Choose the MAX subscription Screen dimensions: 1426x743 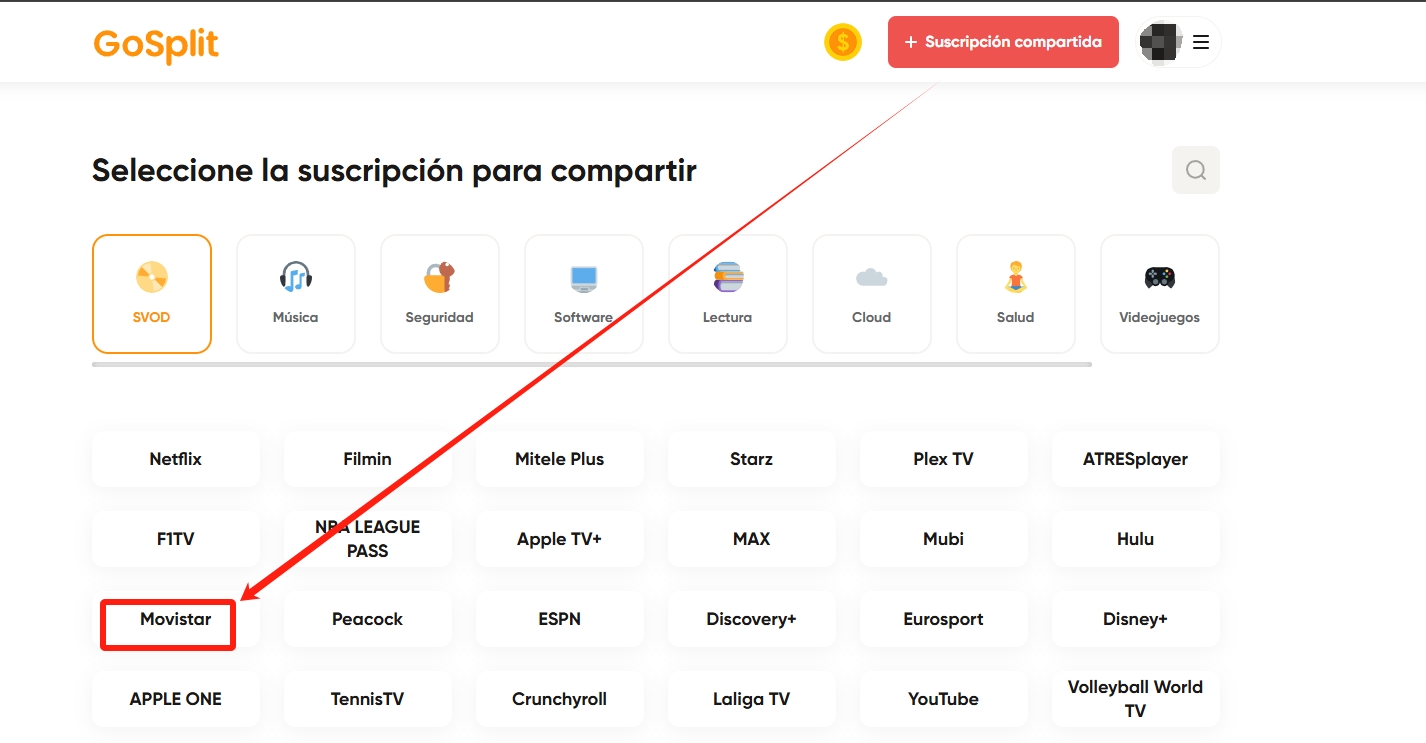(752, 539)
